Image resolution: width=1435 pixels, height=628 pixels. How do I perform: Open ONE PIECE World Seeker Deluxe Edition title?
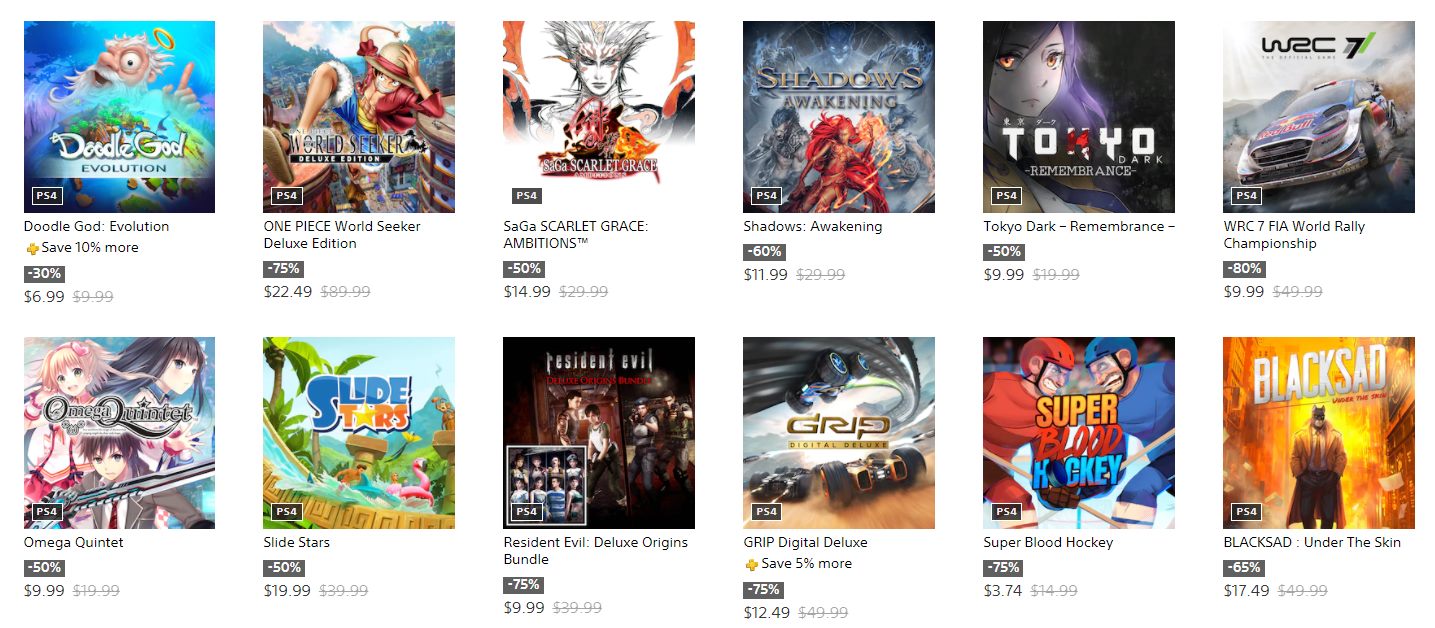coord(342,235)
